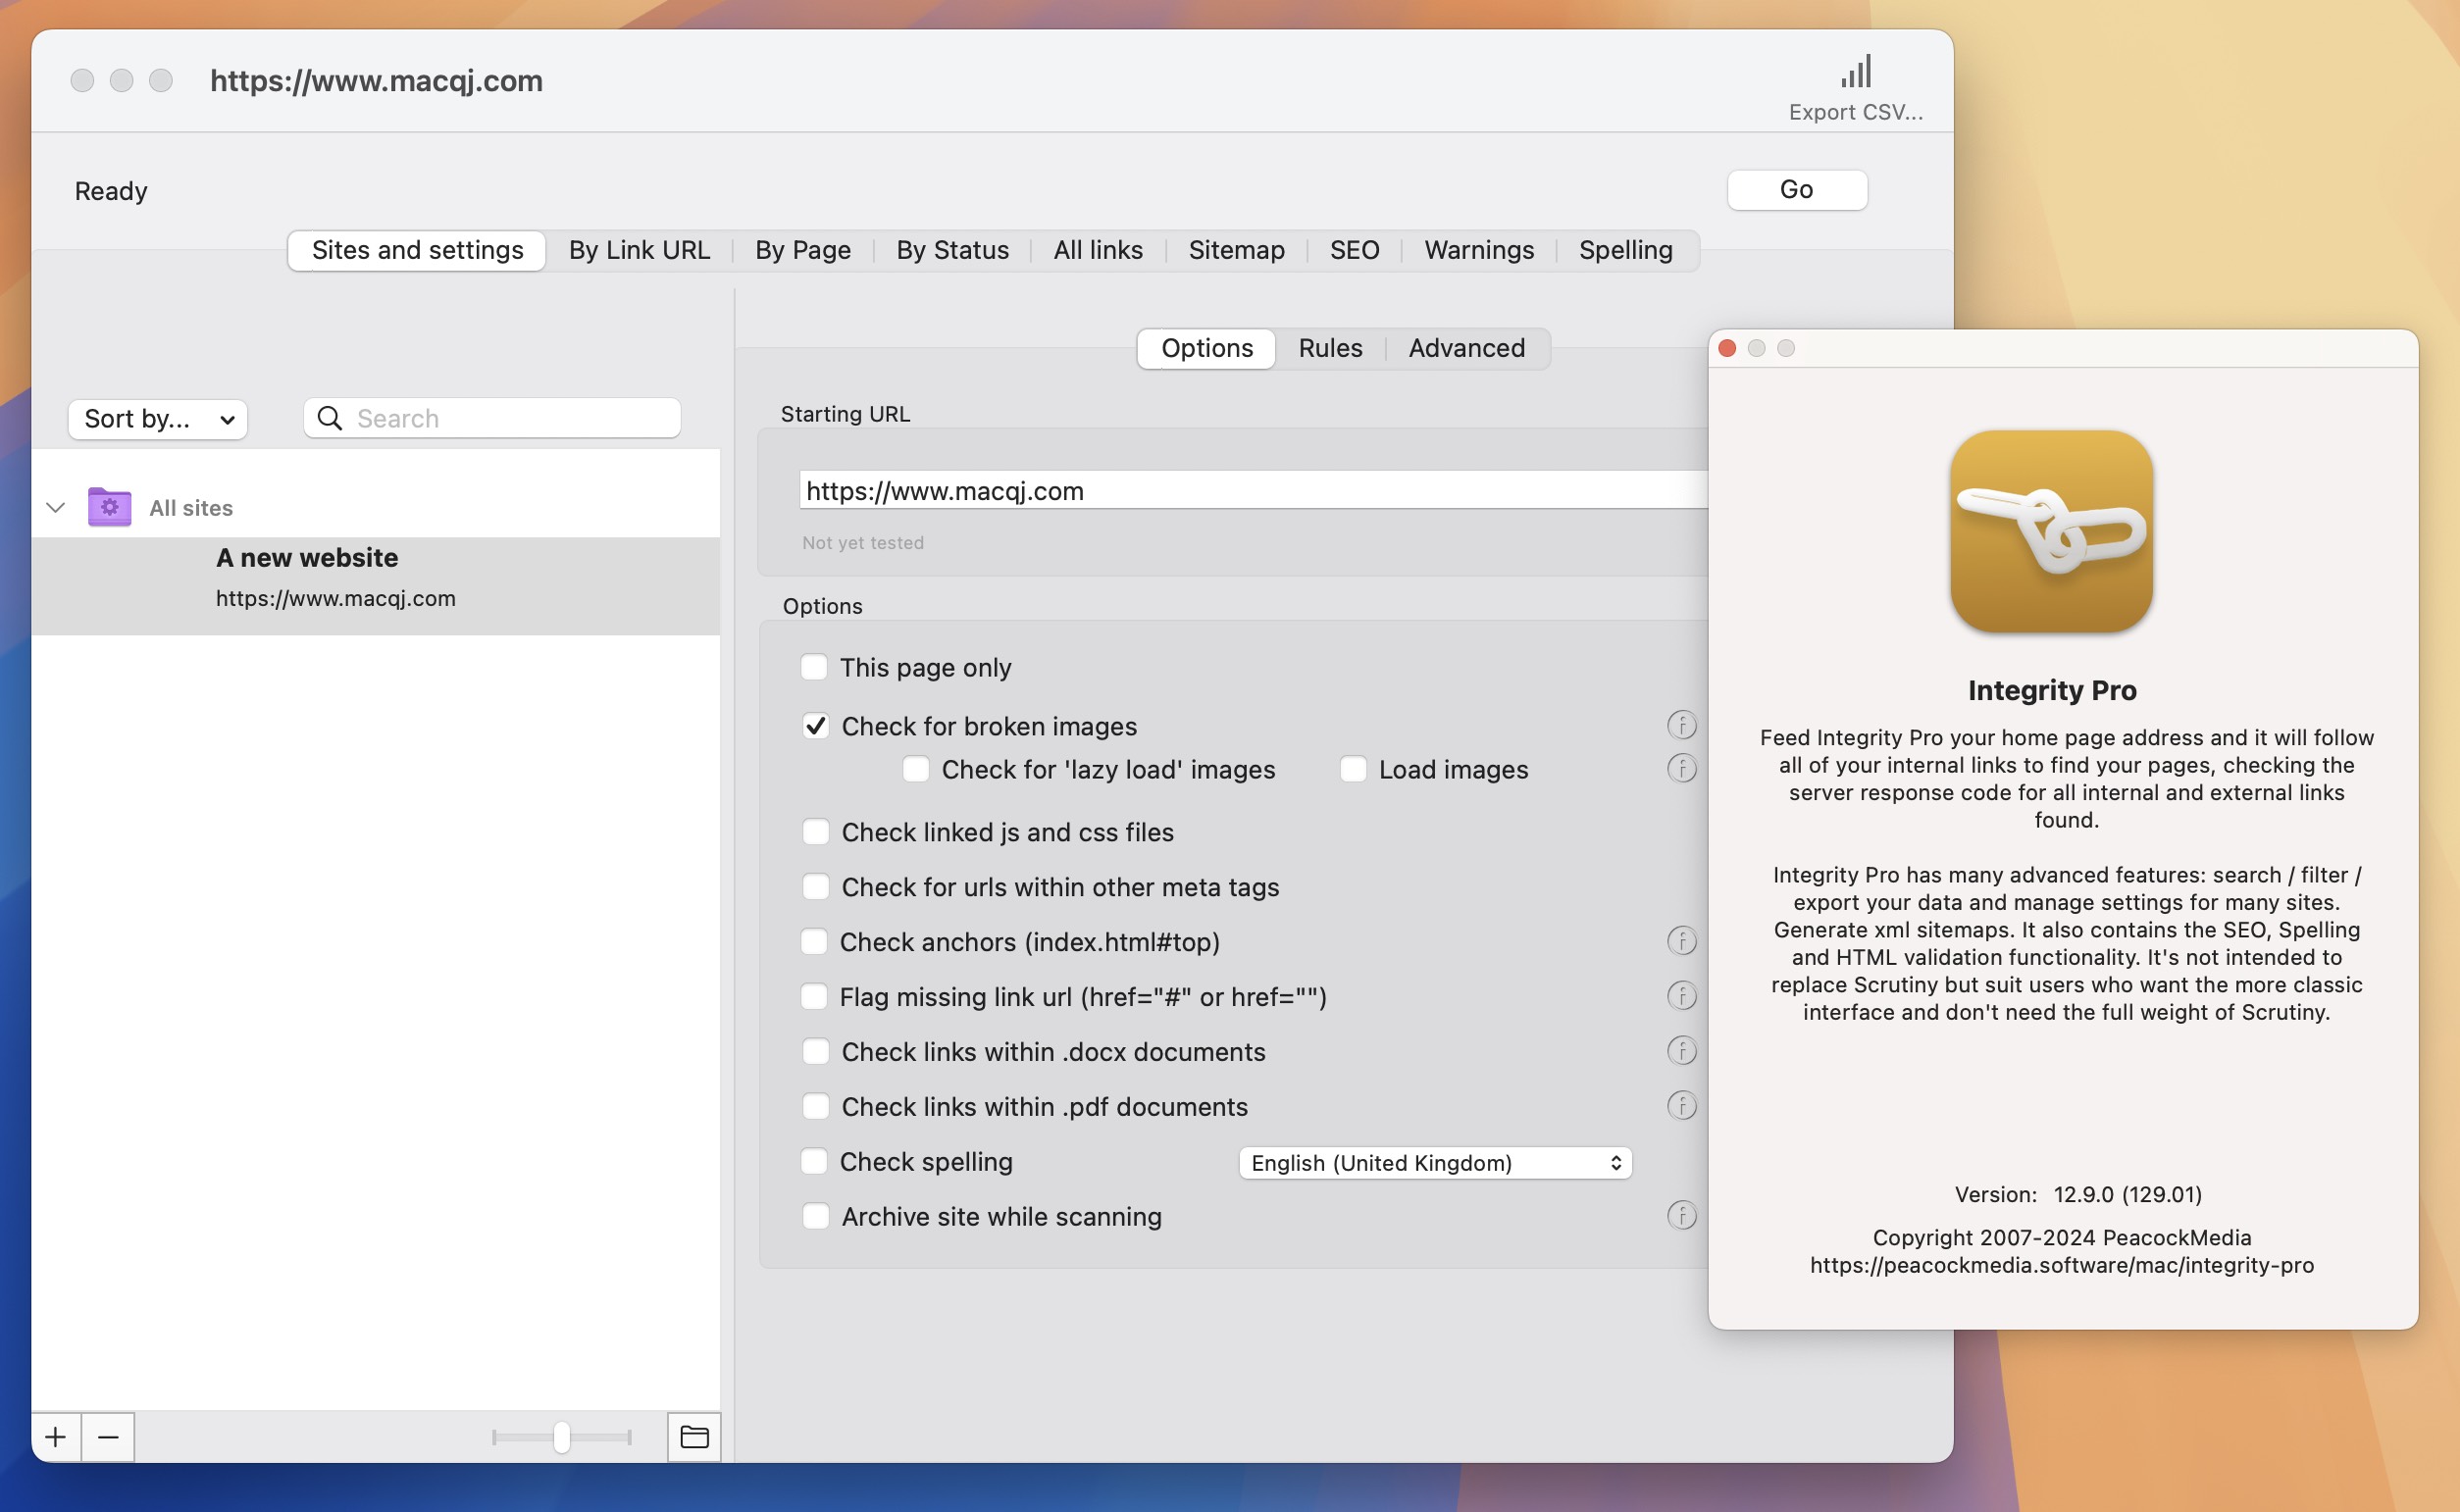Click the window title https://www.macqj.com

click(x=376, y=80)
